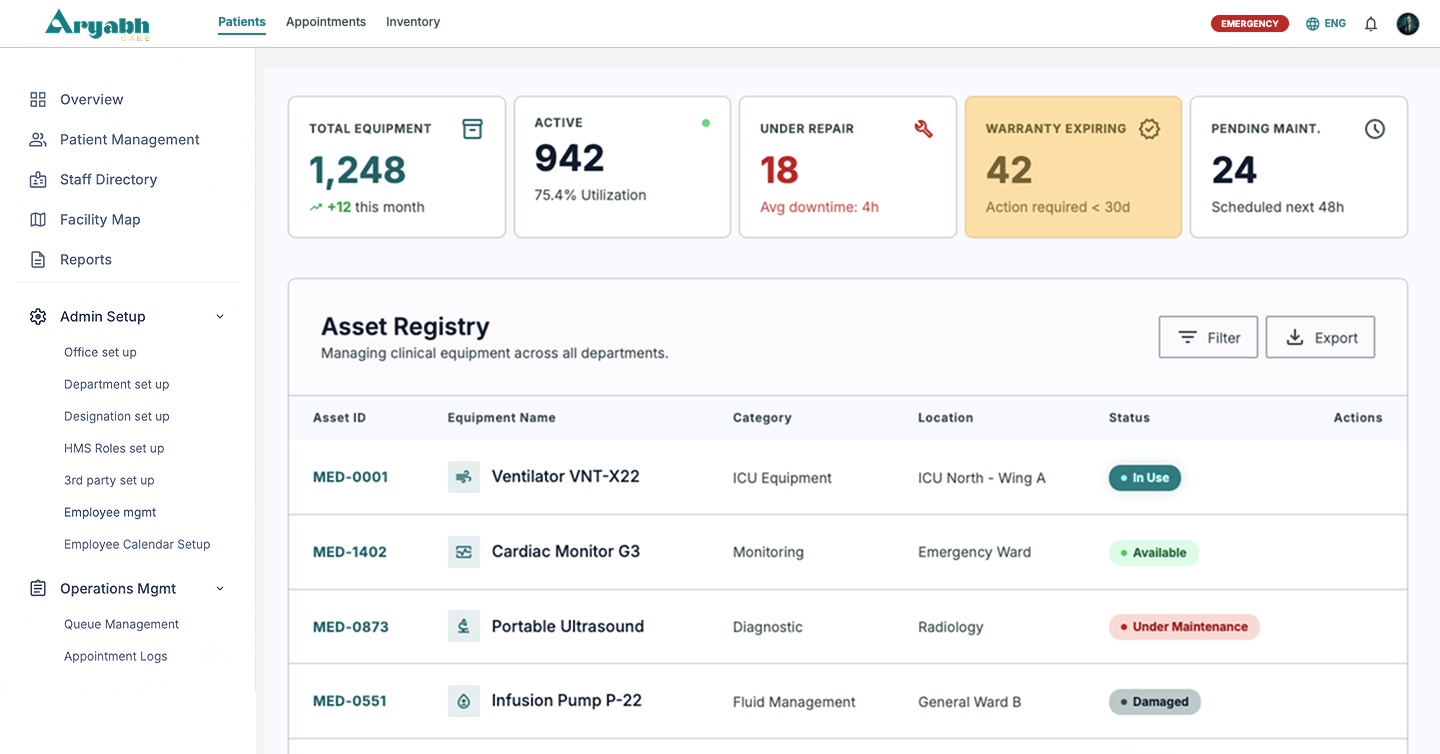Screen dimensions: 1440x754
Task: Click the Total Equipment archive box icon
Action: pyautogui.click(x=472, y=129)
